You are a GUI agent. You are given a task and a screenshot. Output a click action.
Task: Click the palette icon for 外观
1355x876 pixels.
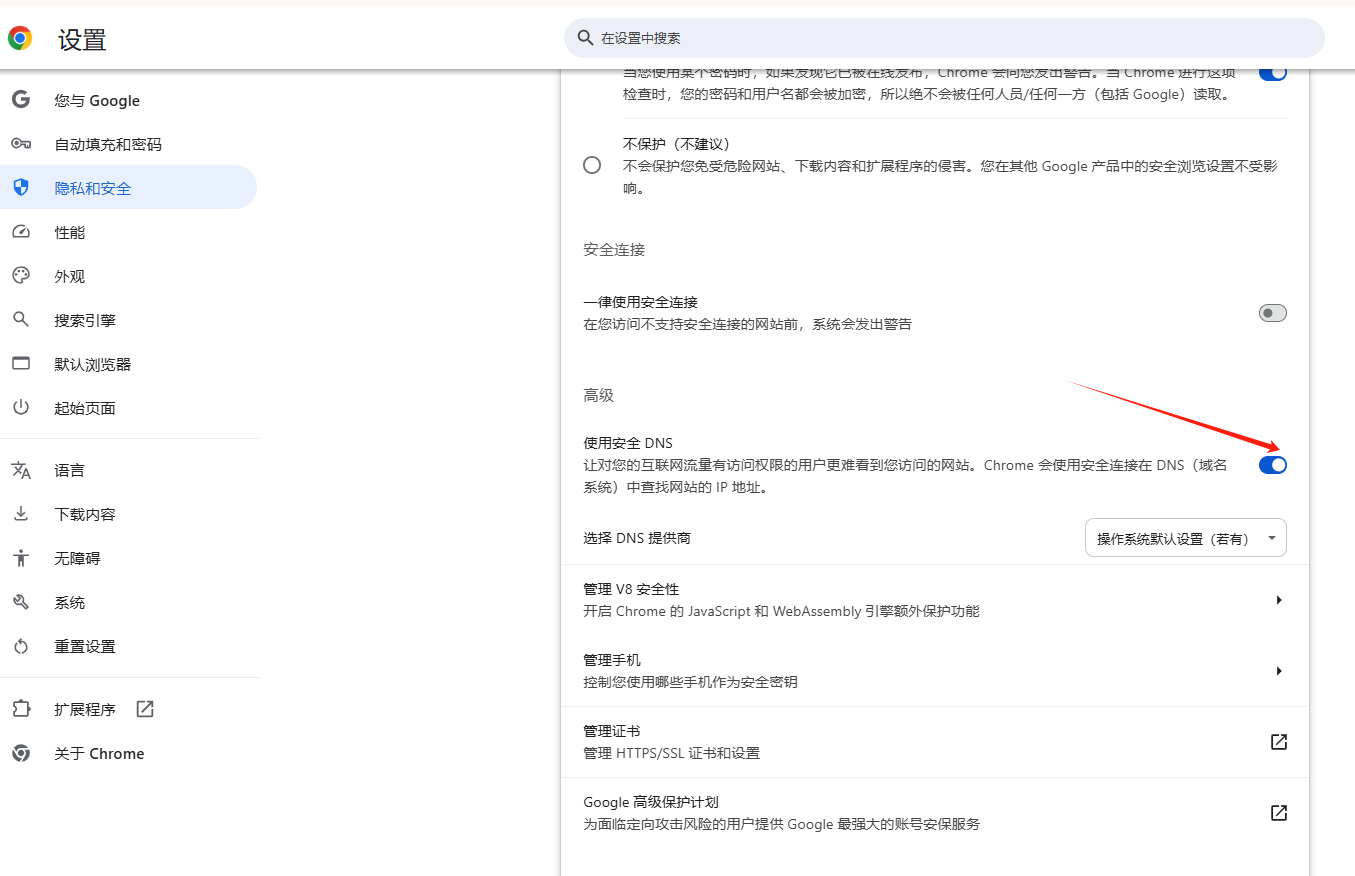tap(21, 276)
